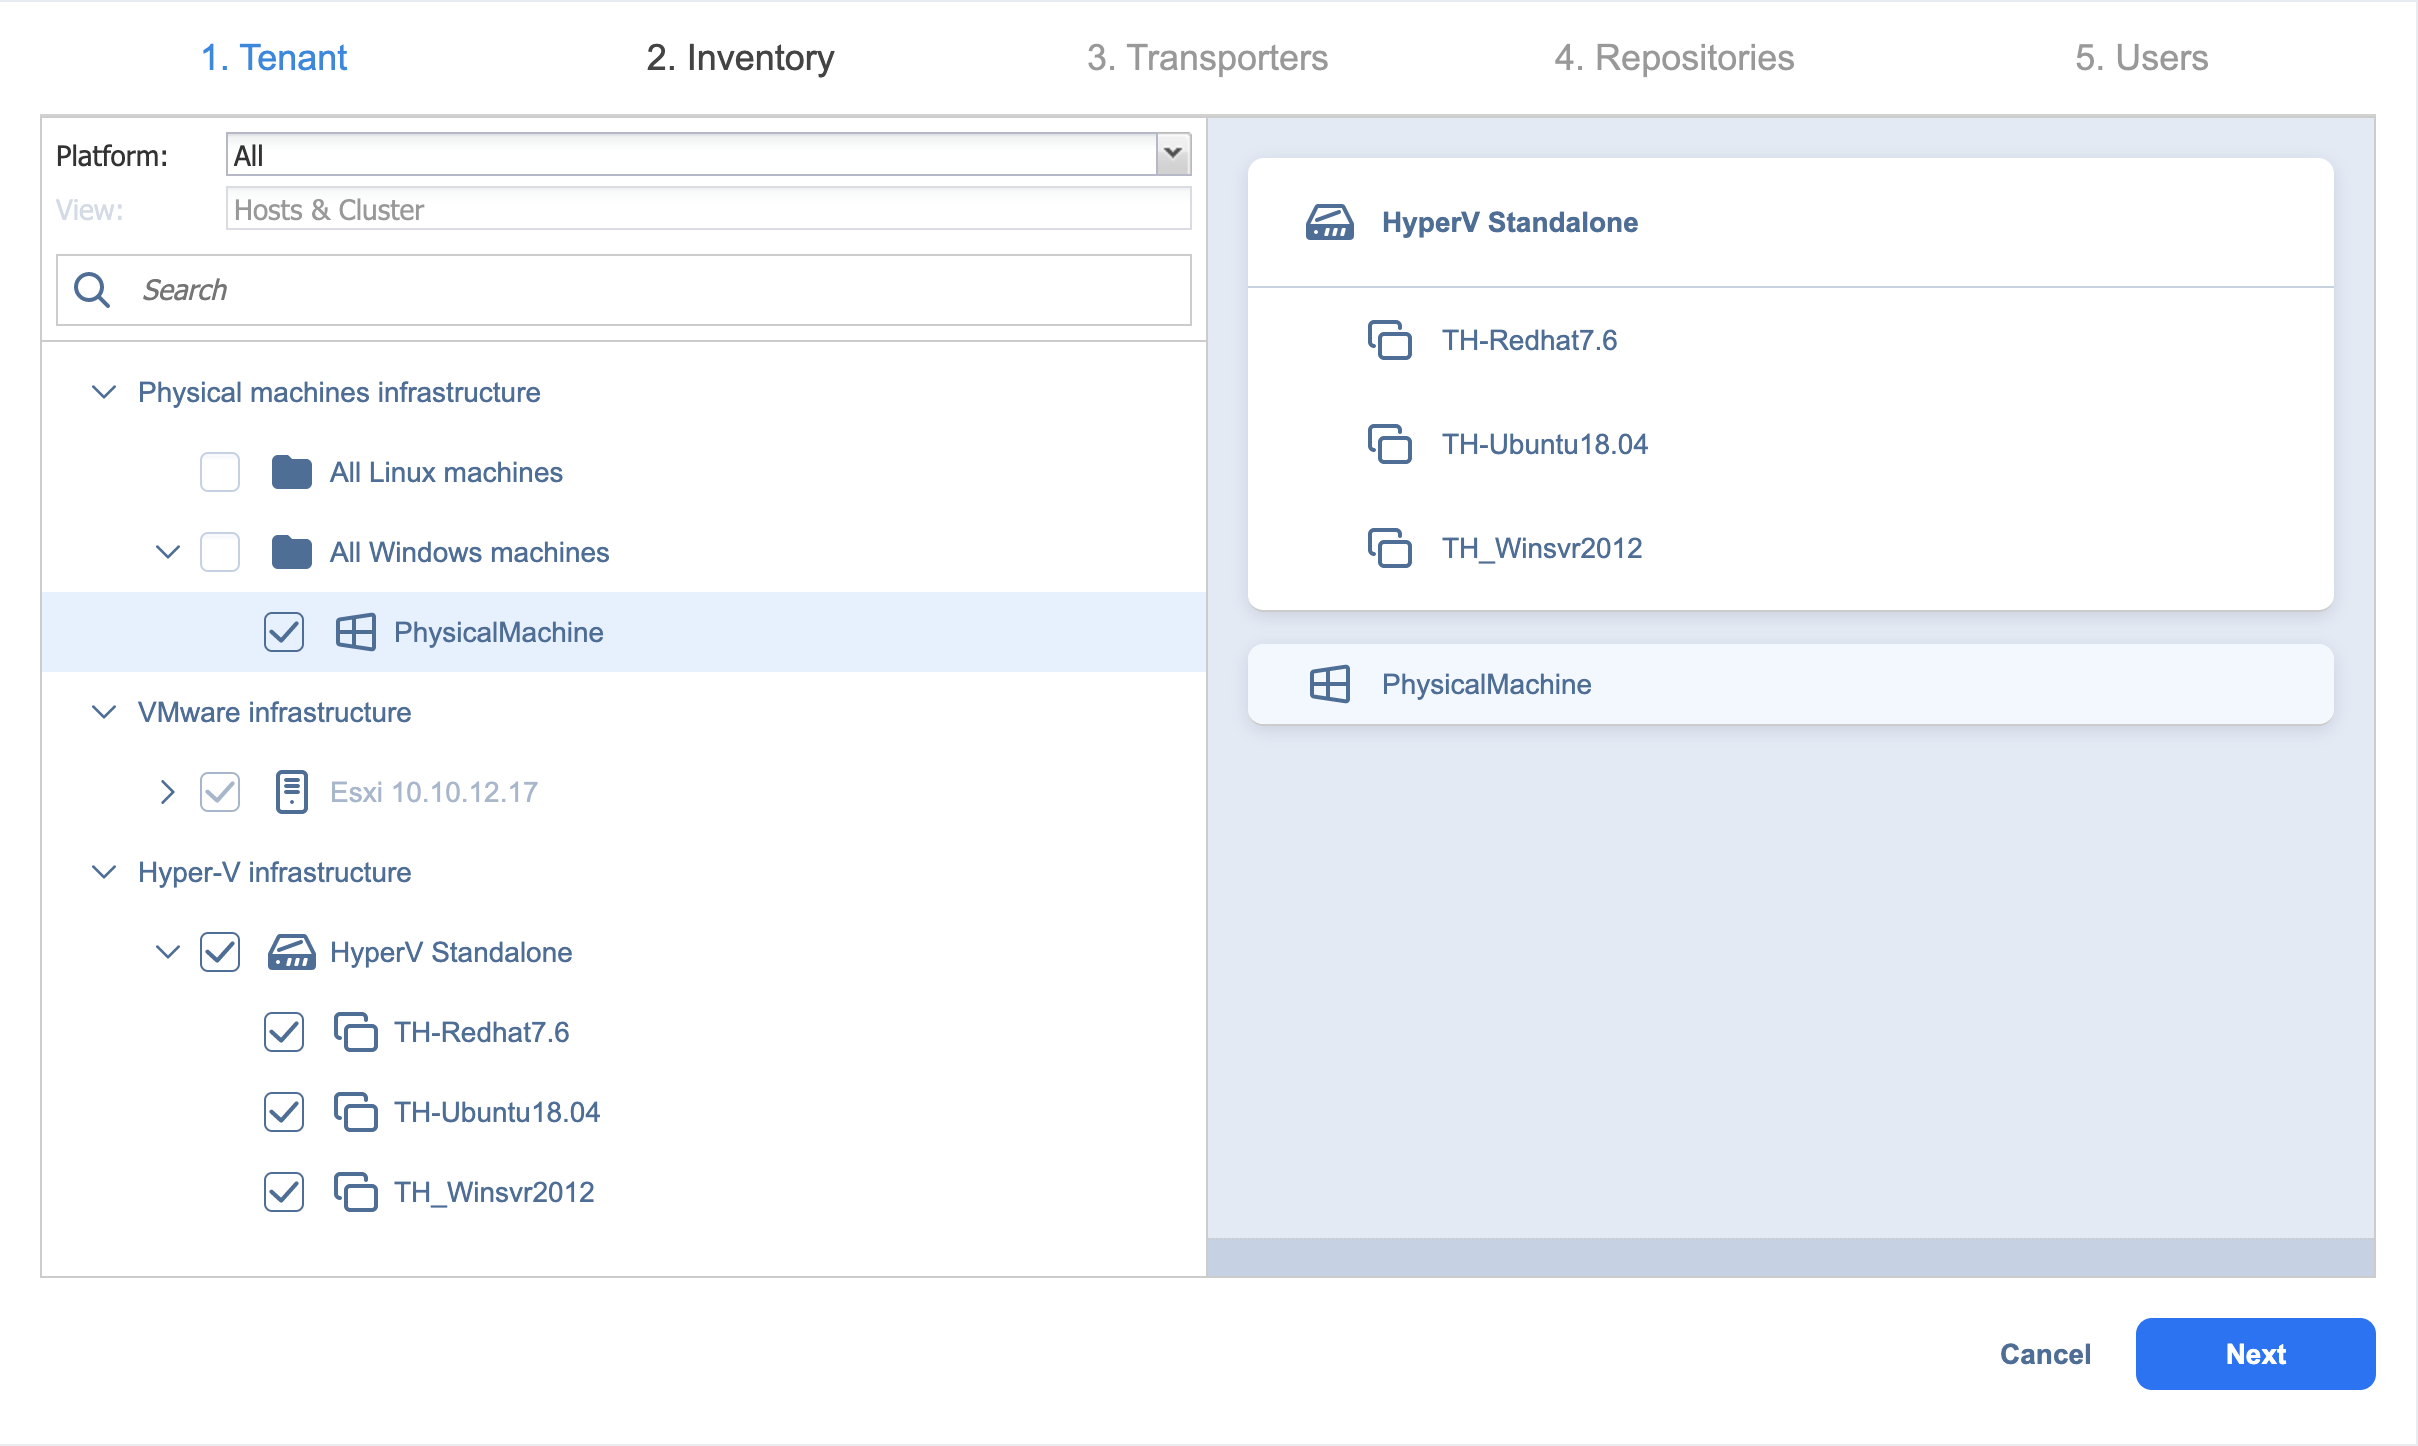Select PhysicalMachine row in tree
Image resolution: width=2418 pixels, height=1446 pixels.
(624, 632)
